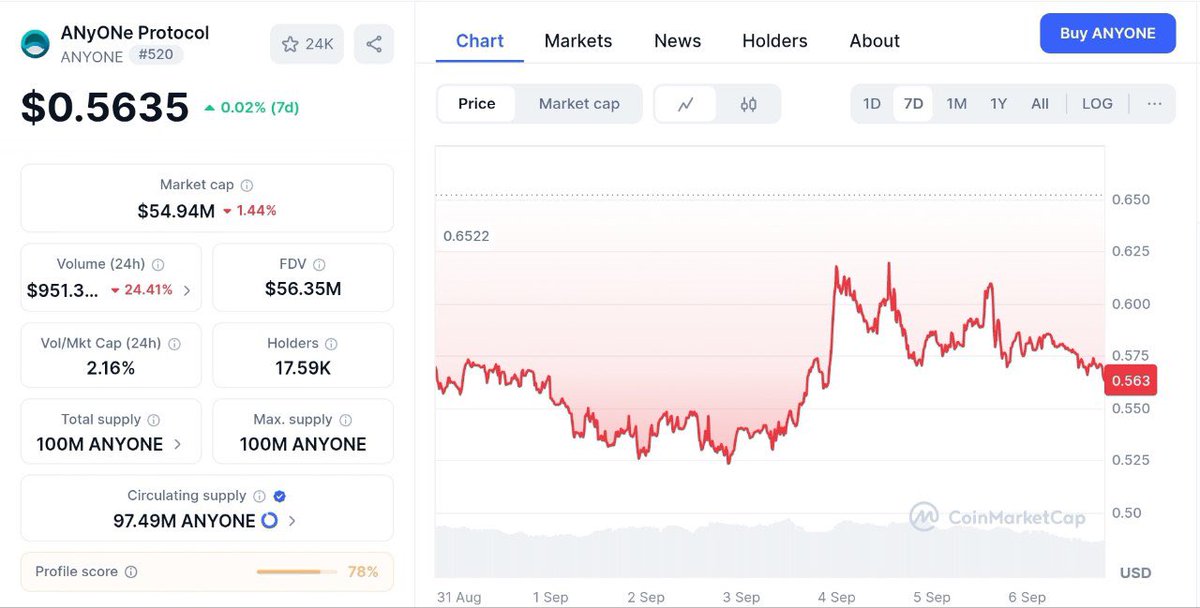
Task: Set chart range to 1M
Action: click(957, 104)
